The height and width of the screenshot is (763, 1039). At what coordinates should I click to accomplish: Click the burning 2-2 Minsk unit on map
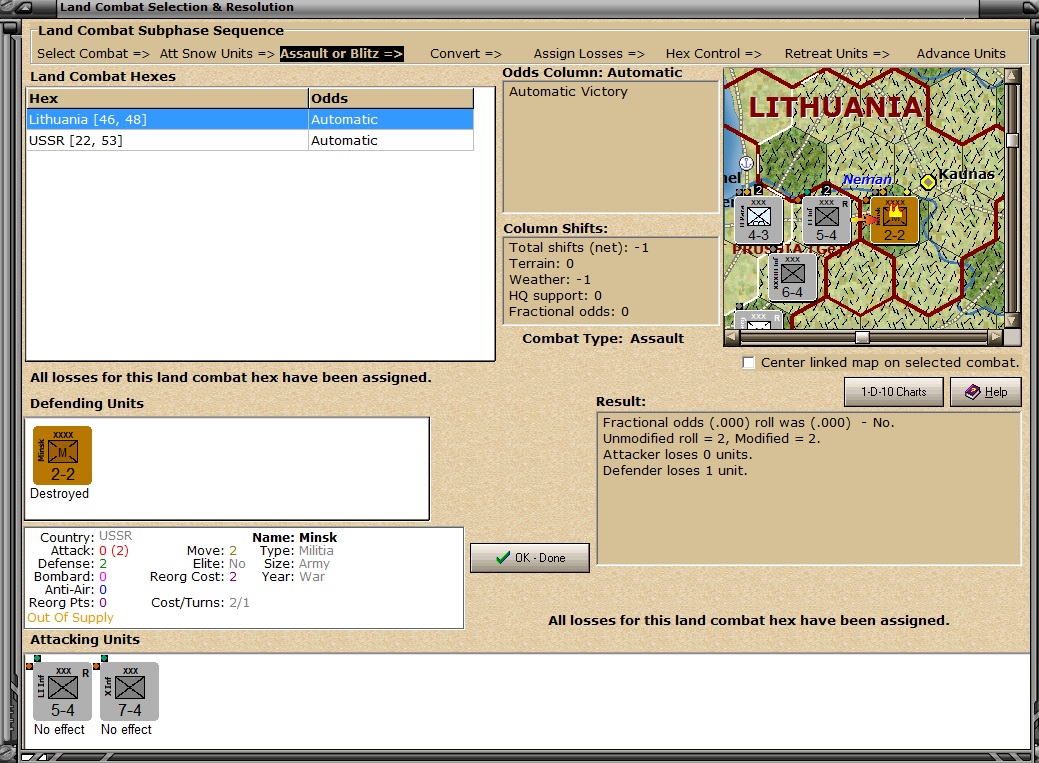point(894,220)
